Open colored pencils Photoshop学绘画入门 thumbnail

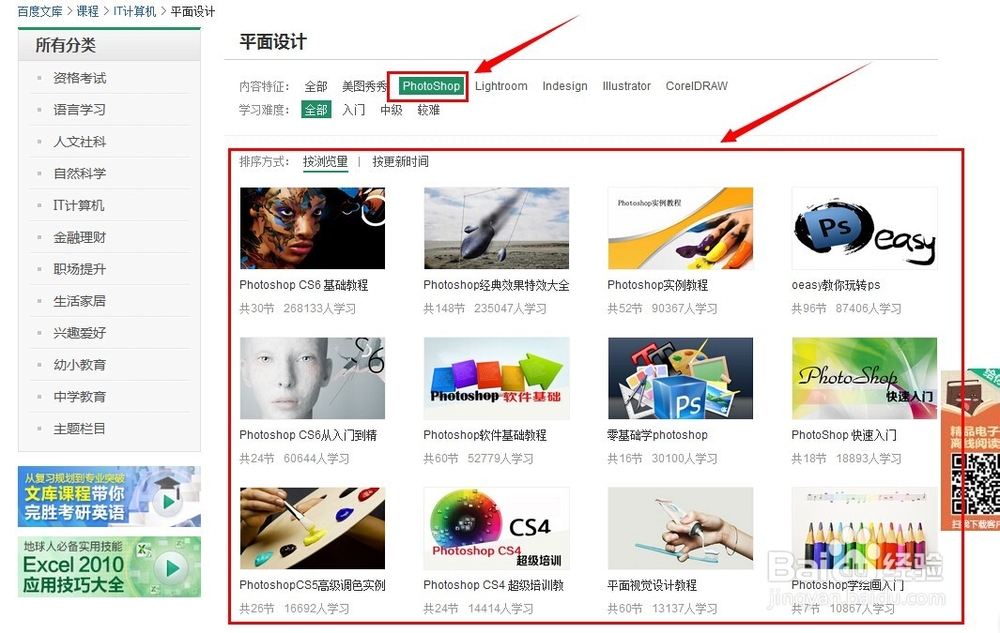click(864, 528)
